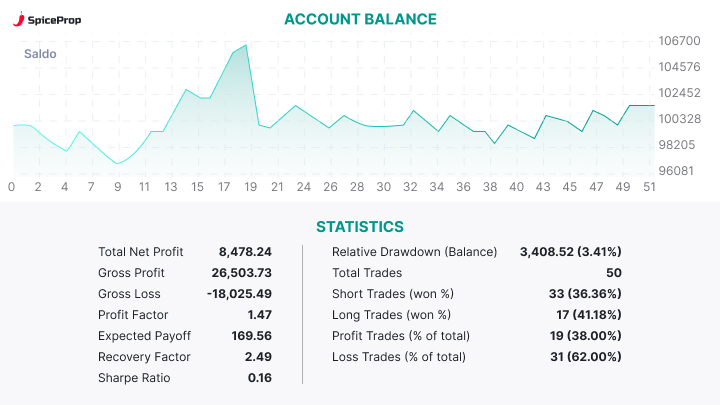
Task: Click the Gross Loss value -18,025.49
Action: coord(239,294)
